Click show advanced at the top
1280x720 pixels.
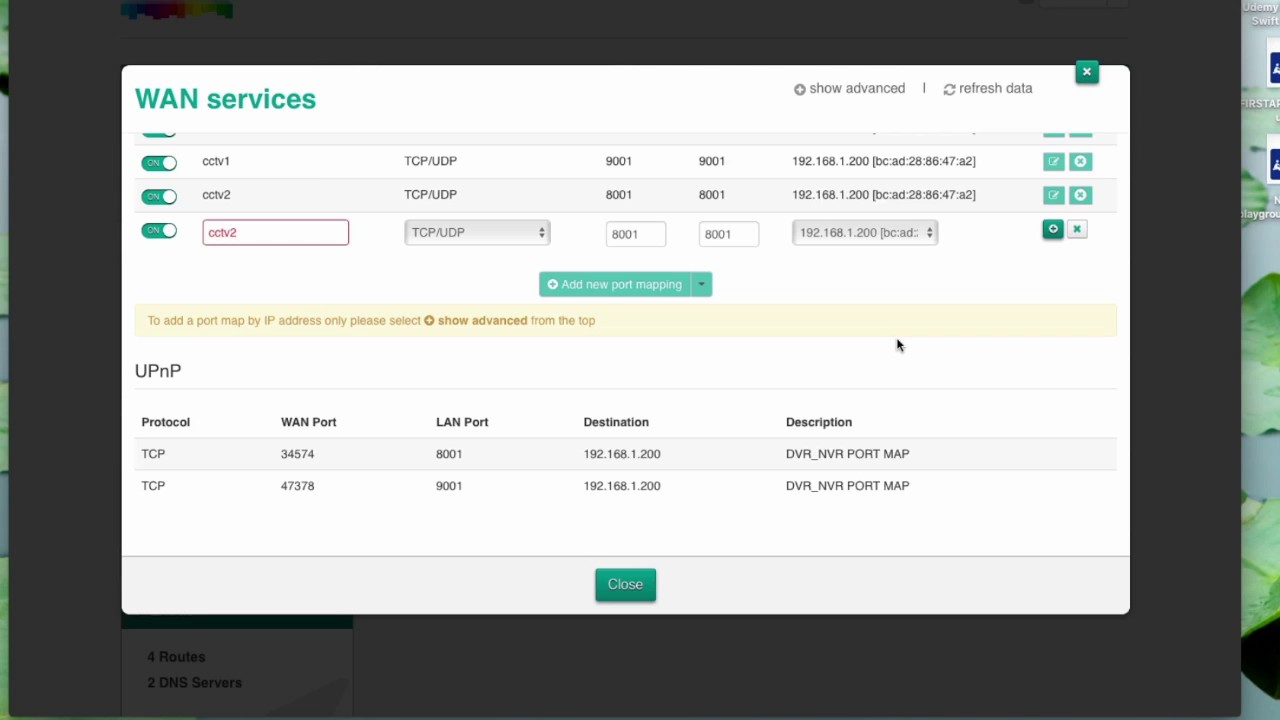click(849, 88)
